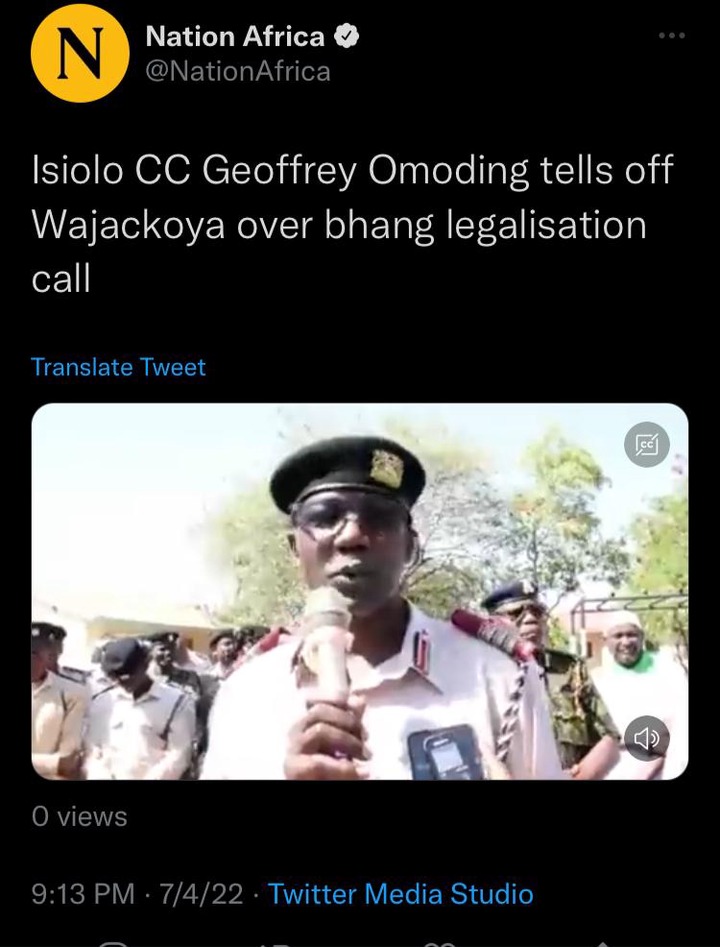Viewport: 720px width, 947px height.
Task: Tap the 0 views counter
Action: pos(79,817)
